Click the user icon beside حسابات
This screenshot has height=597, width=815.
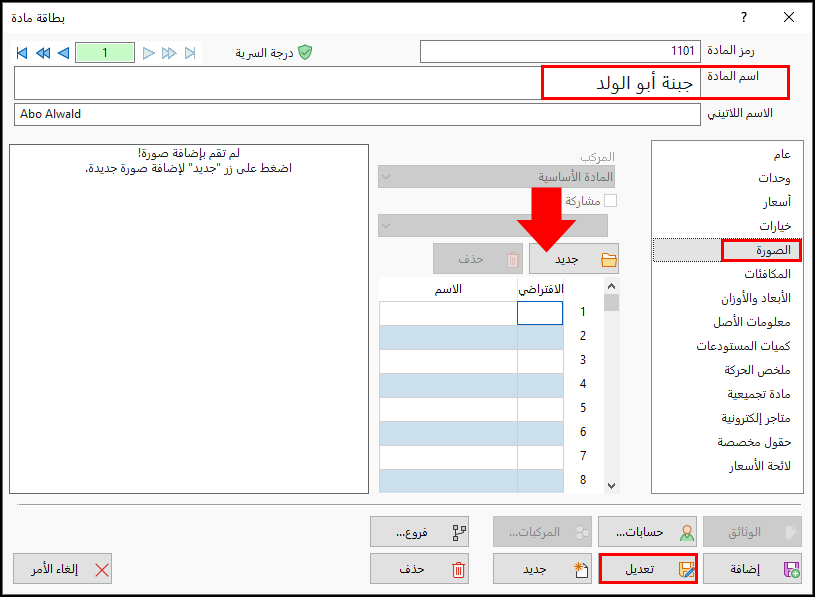687,533
